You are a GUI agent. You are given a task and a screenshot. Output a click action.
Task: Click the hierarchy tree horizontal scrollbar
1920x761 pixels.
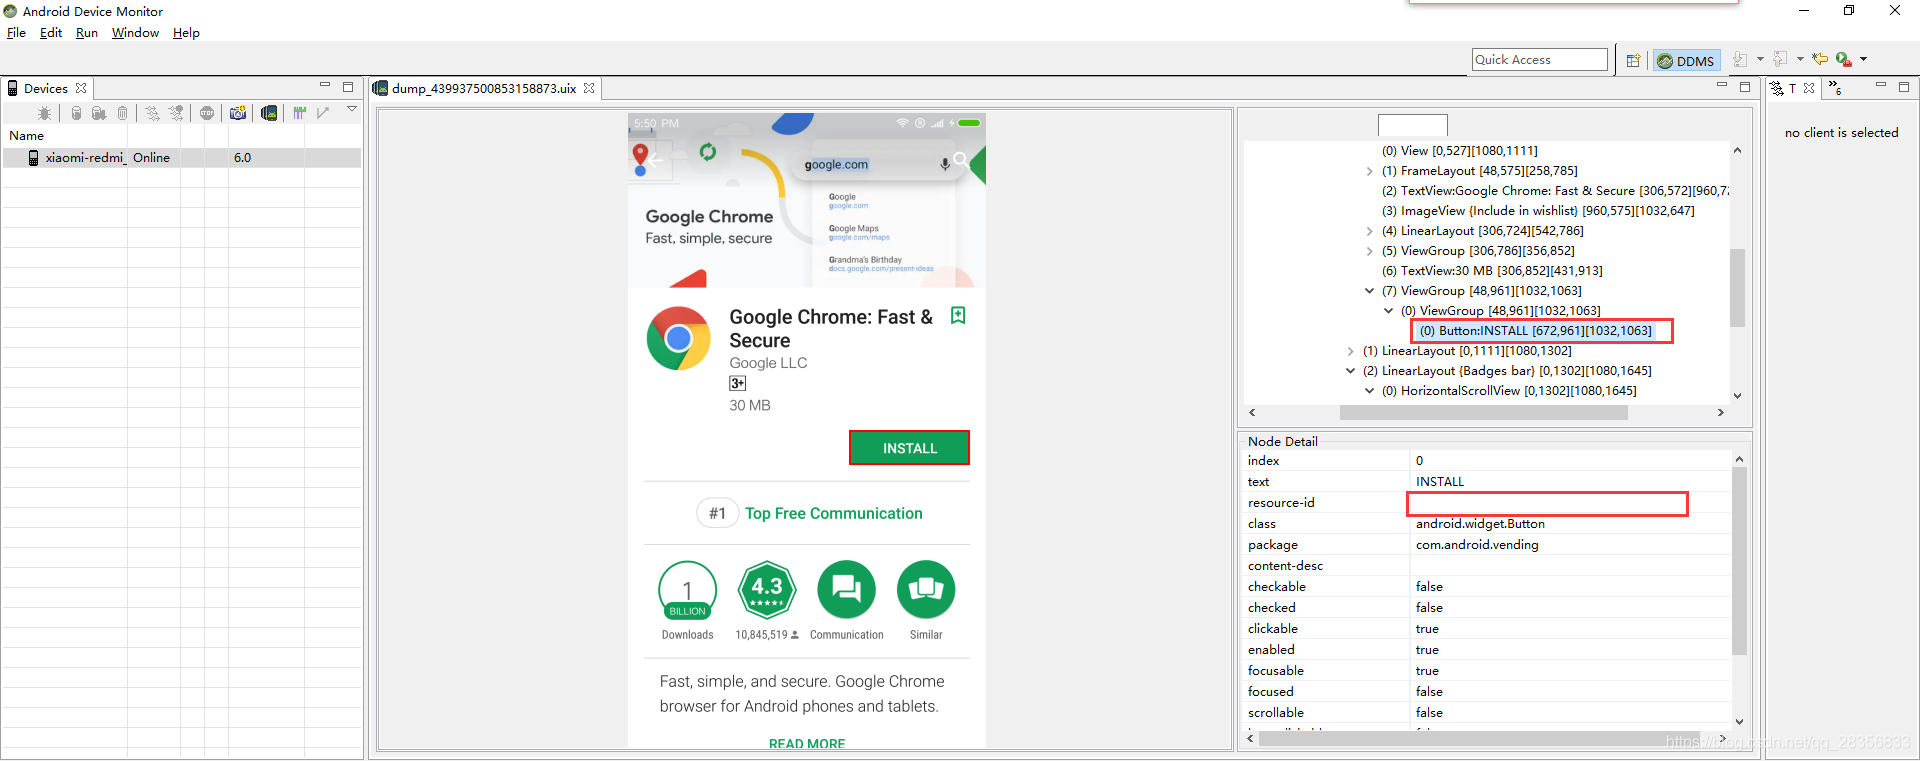(1483, 413)
